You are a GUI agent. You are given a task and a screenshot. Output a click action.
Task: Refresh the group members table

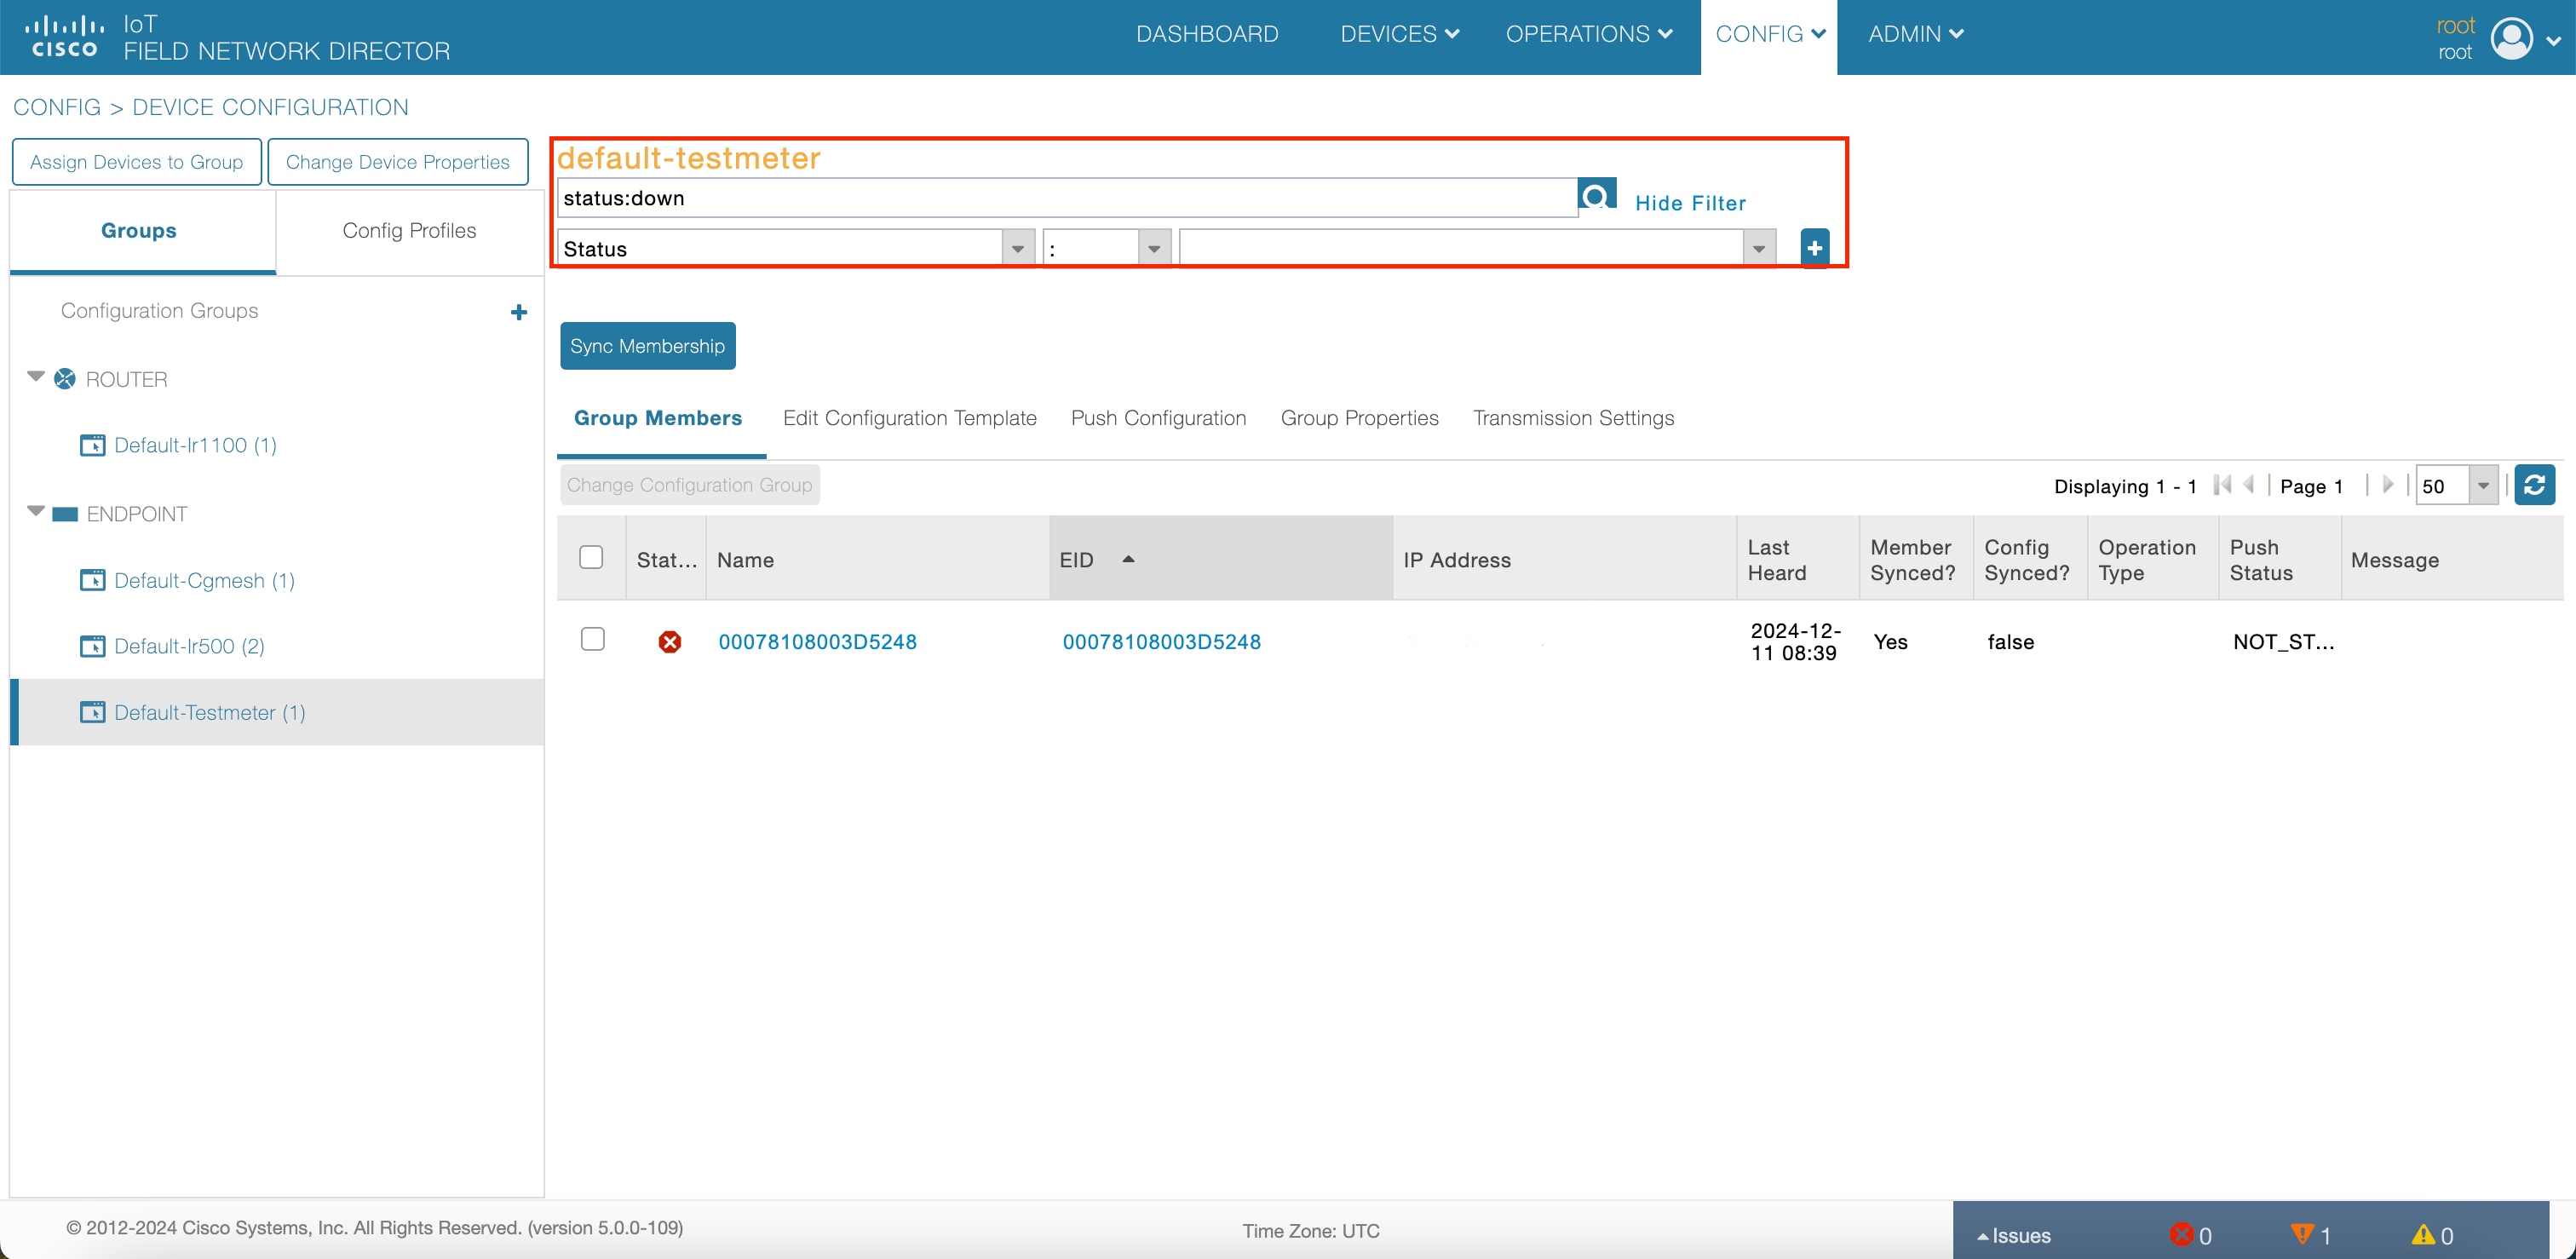pyautogui.click(x=2534, y=485)
